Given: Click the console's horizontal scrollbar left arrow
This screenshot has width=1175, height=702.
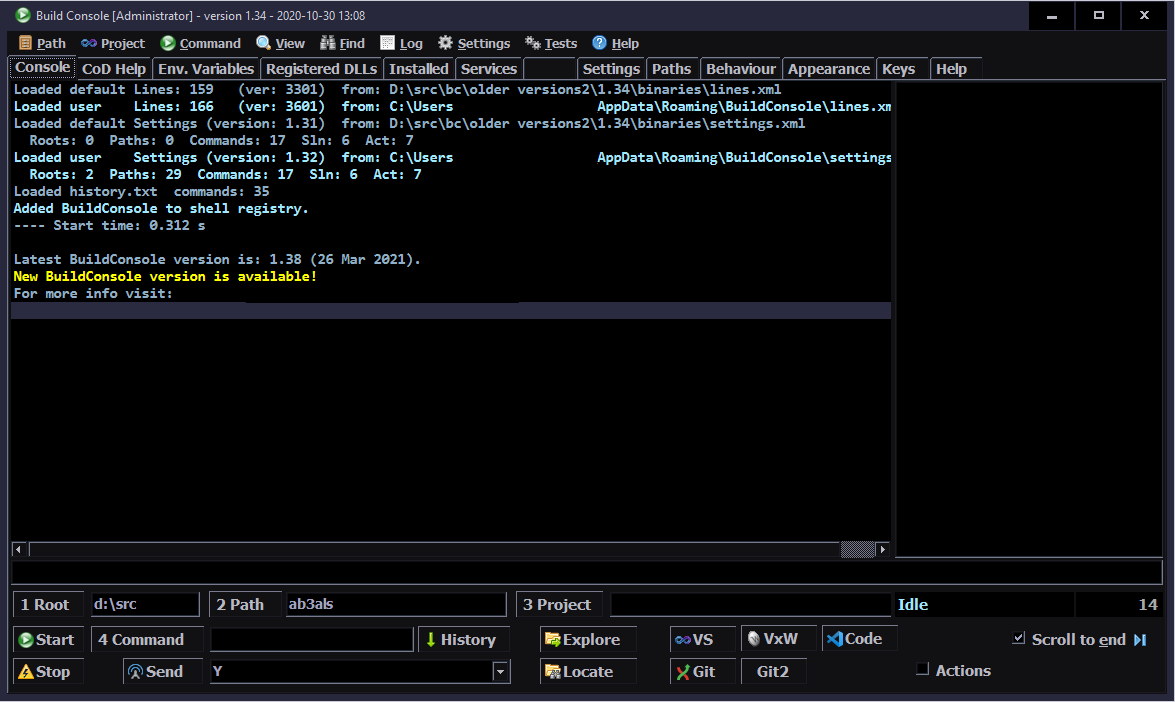Looking at the screenshot, I should tap(18, 549).
